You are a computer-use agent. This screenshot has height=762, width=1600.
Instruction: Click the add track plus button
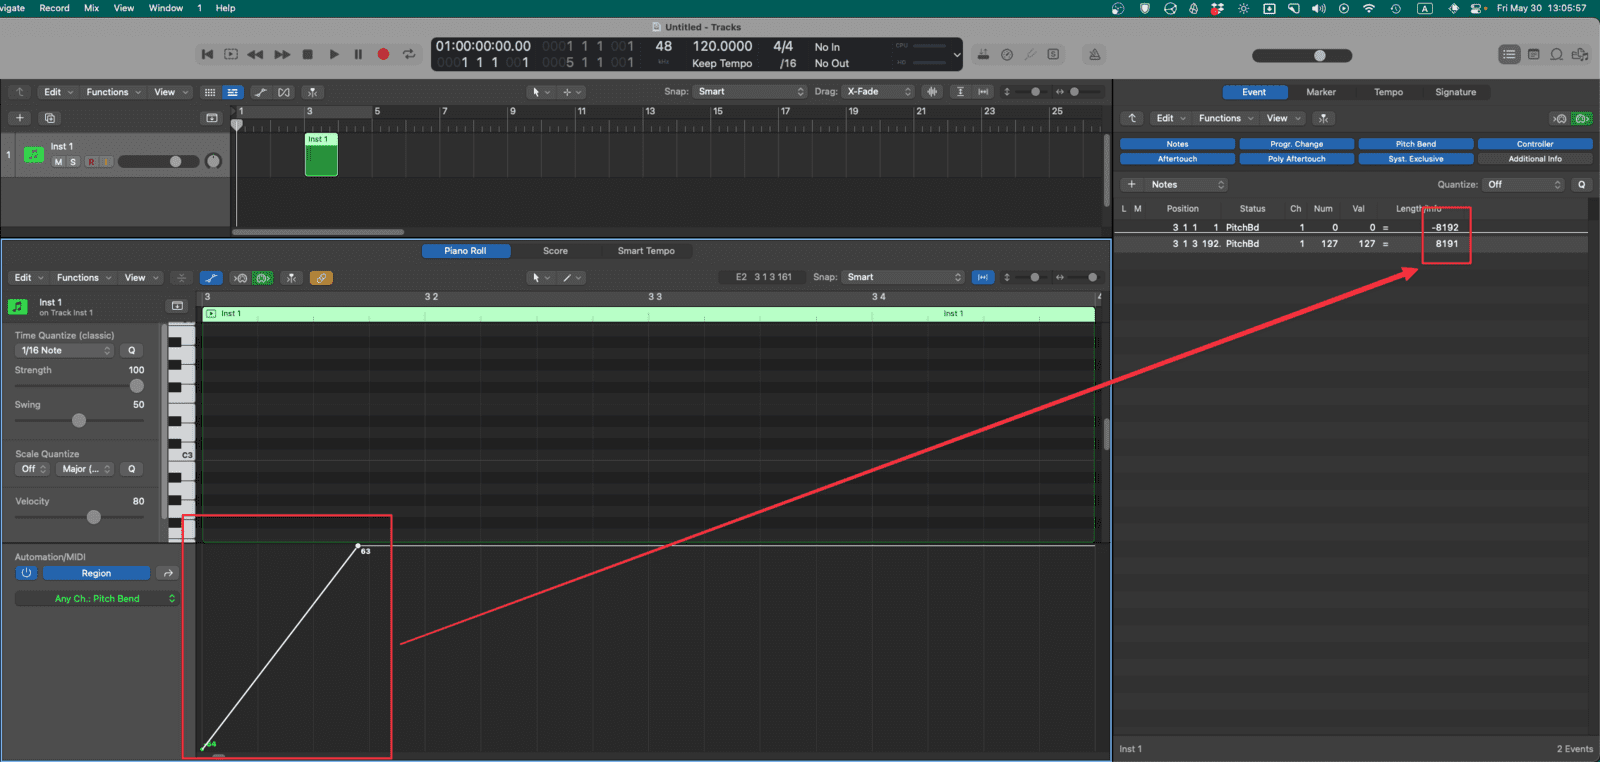pos(20,118)
